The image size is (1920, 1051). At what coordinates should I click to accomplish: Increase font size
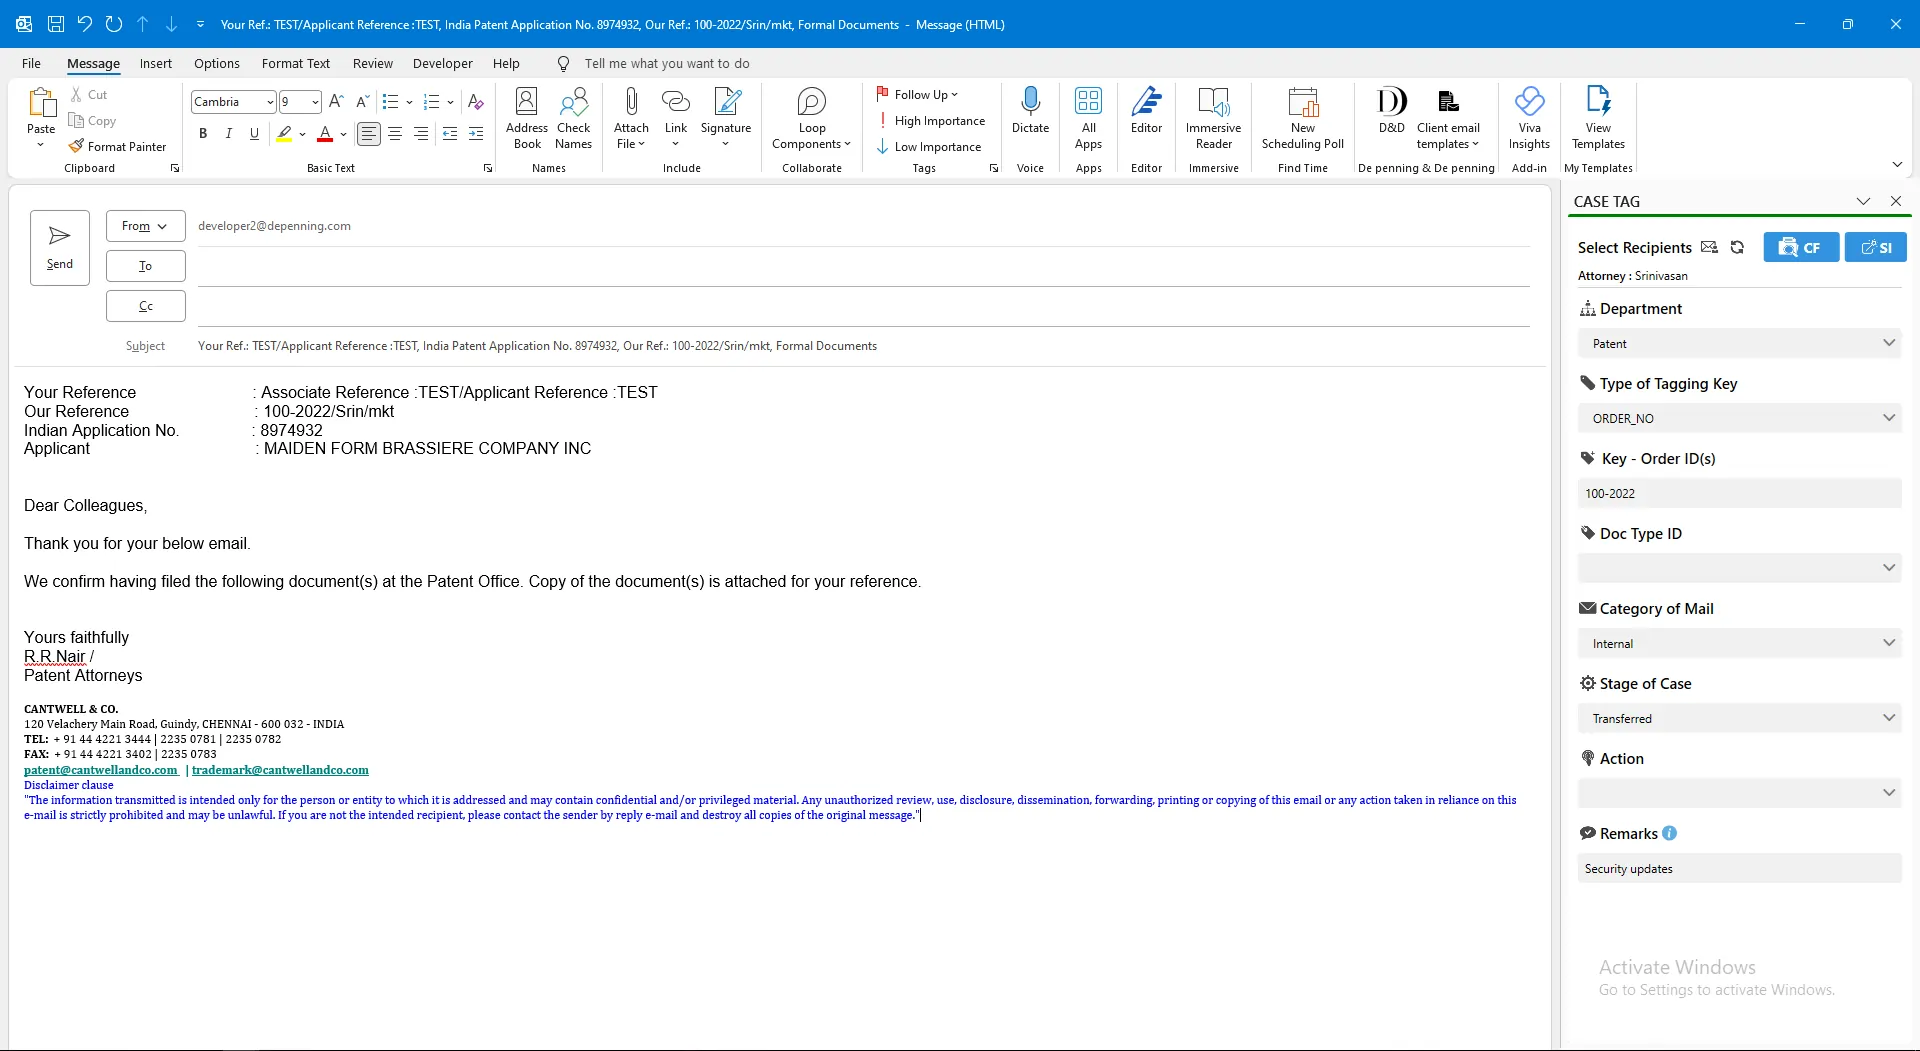click(x=336, y=102)
